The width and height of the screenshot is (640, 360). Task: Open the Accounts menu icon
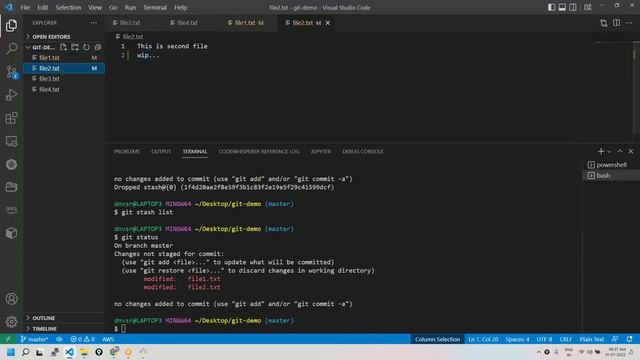(11, 299)
